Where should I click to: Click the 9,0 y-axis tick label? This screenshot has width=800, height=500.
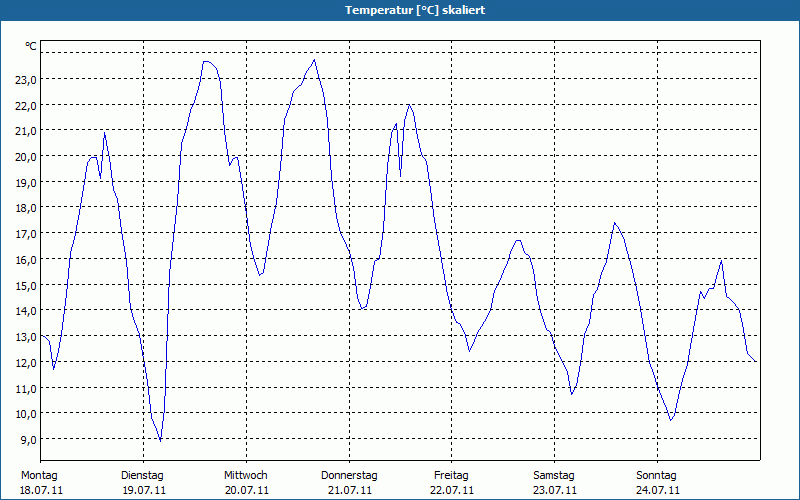coord(28,439)
